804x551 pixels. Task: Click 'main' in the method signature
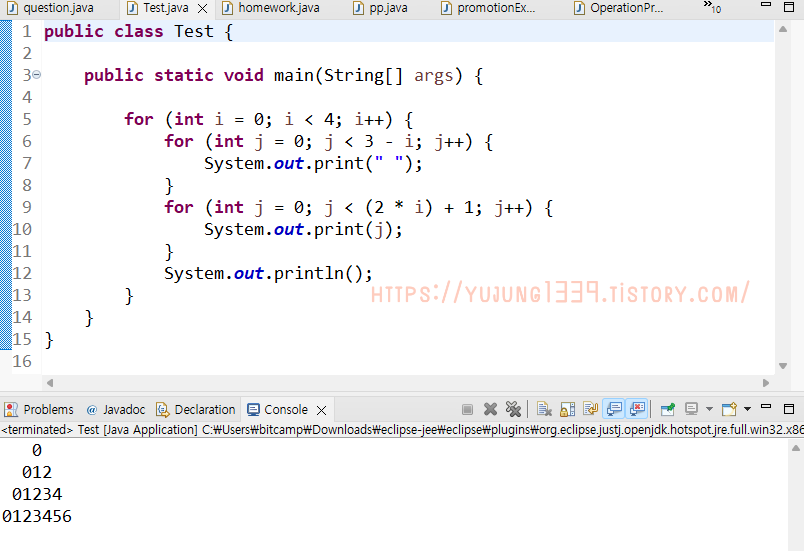click(294, 75)
